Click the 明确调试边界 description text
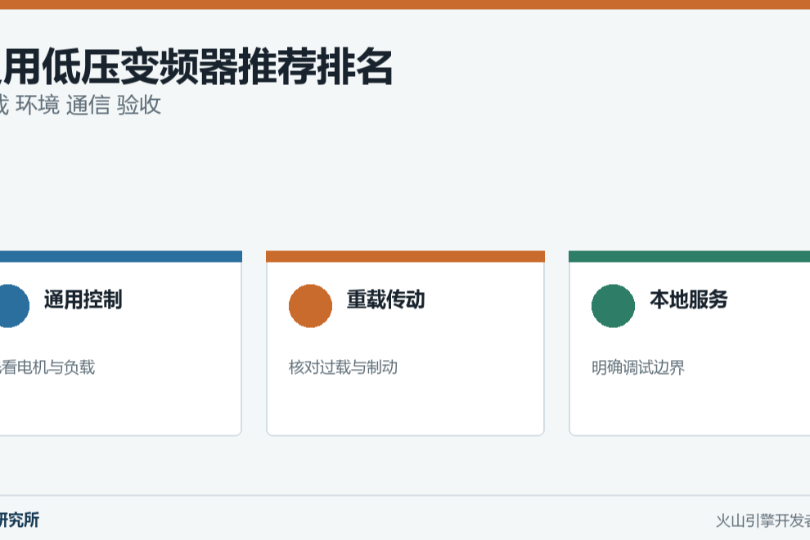810x540 pixels. (x=638, y=367)
